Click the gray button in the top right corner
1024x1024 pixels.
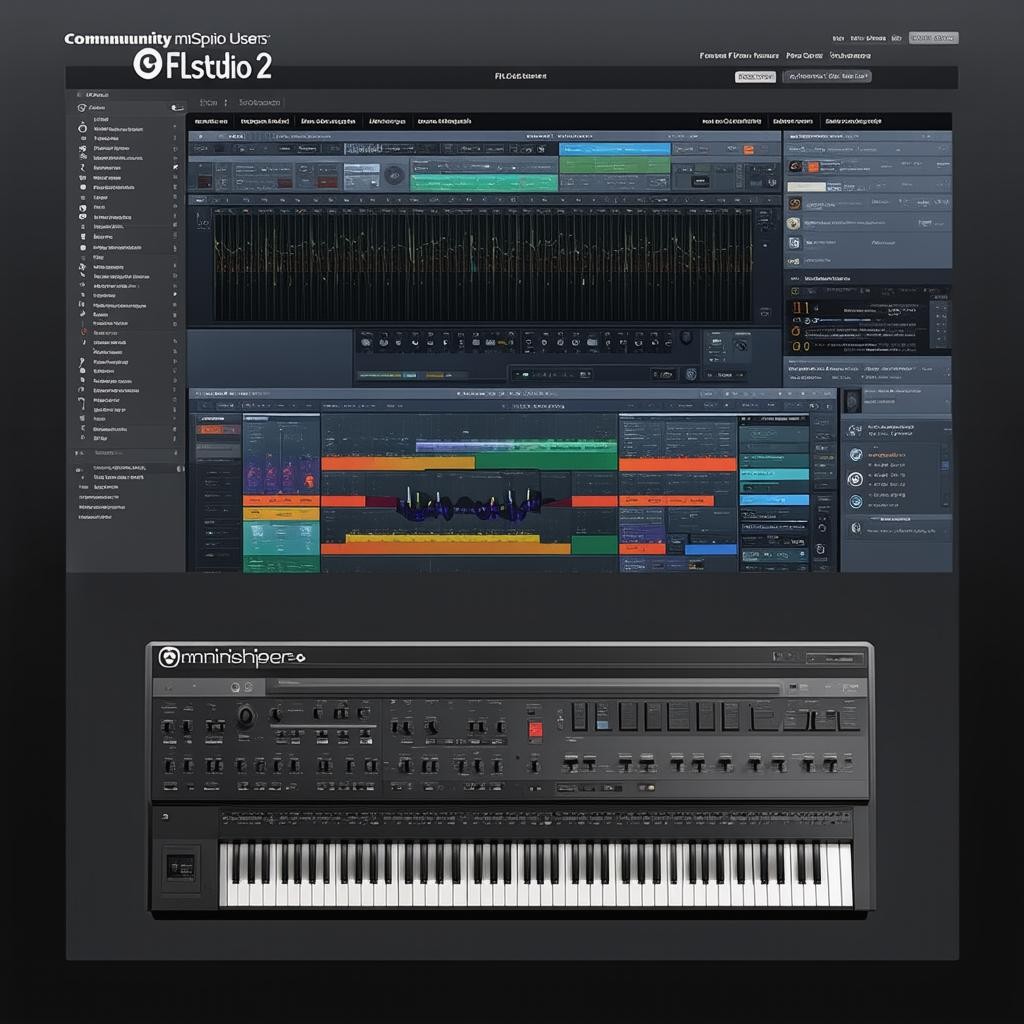(933, 38)
